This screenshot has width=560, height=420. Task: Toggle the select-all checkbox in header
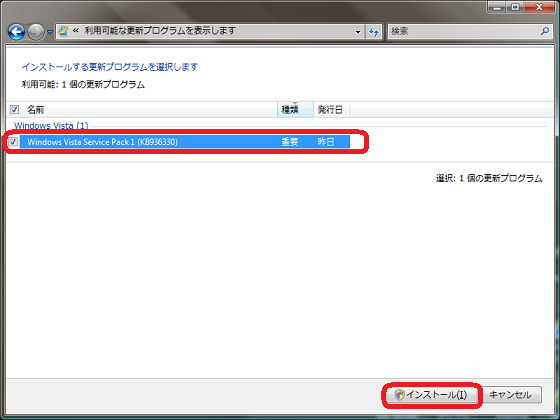tap(14, 109)
